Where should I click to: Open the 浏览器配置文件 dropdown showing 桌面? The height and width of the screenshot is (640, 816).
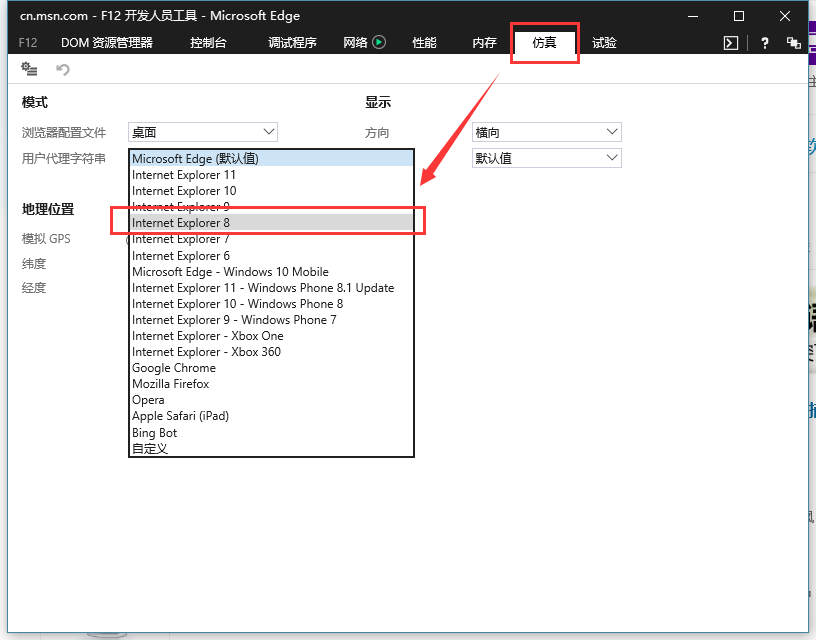[203, 132]
